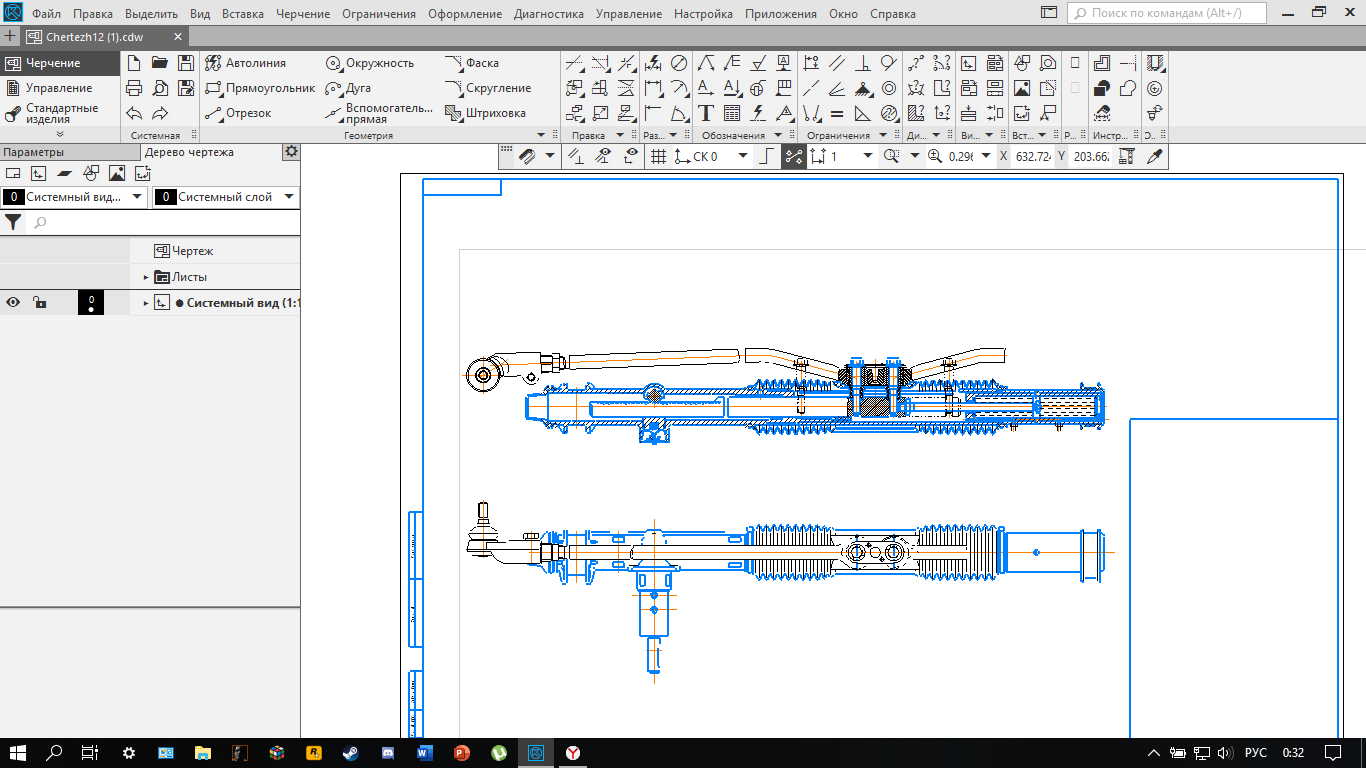This screenshot has height=768, width=1366.
Task: Toggle the grid display button
Action: (658, 156)
